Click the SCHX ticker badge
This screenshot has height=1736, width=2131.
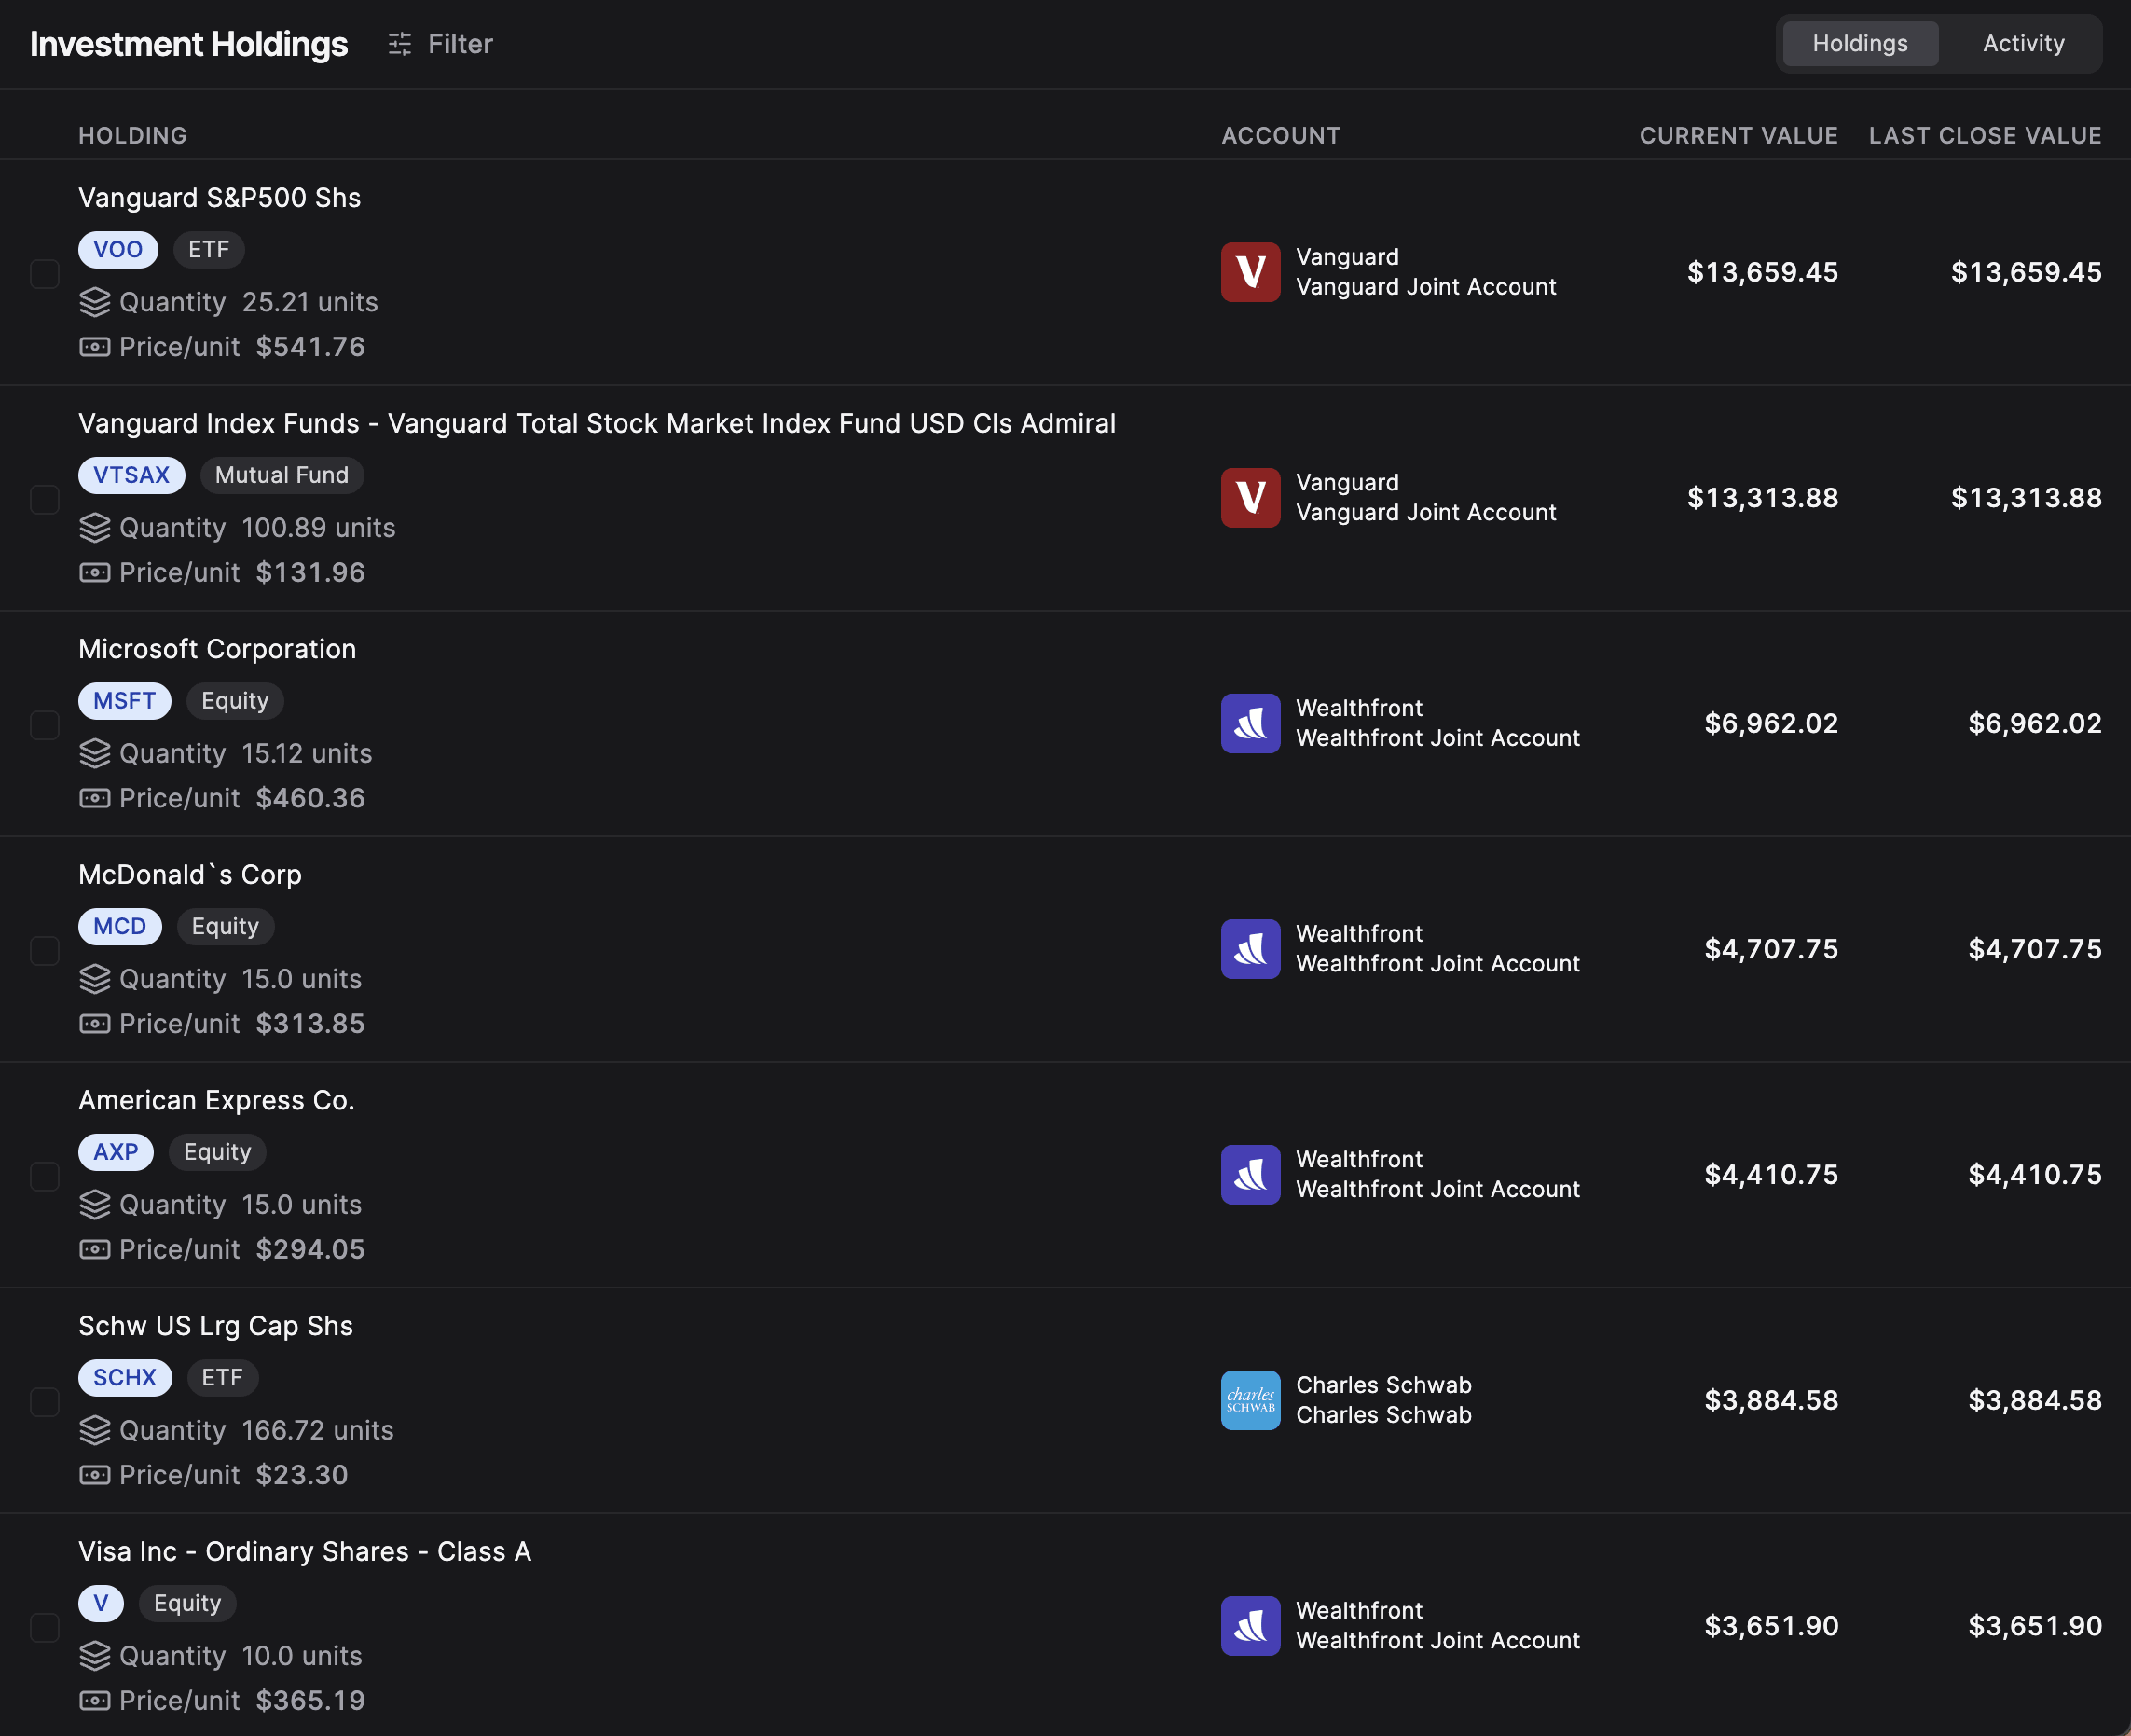pyautogui.click(x=125, y=1378)
